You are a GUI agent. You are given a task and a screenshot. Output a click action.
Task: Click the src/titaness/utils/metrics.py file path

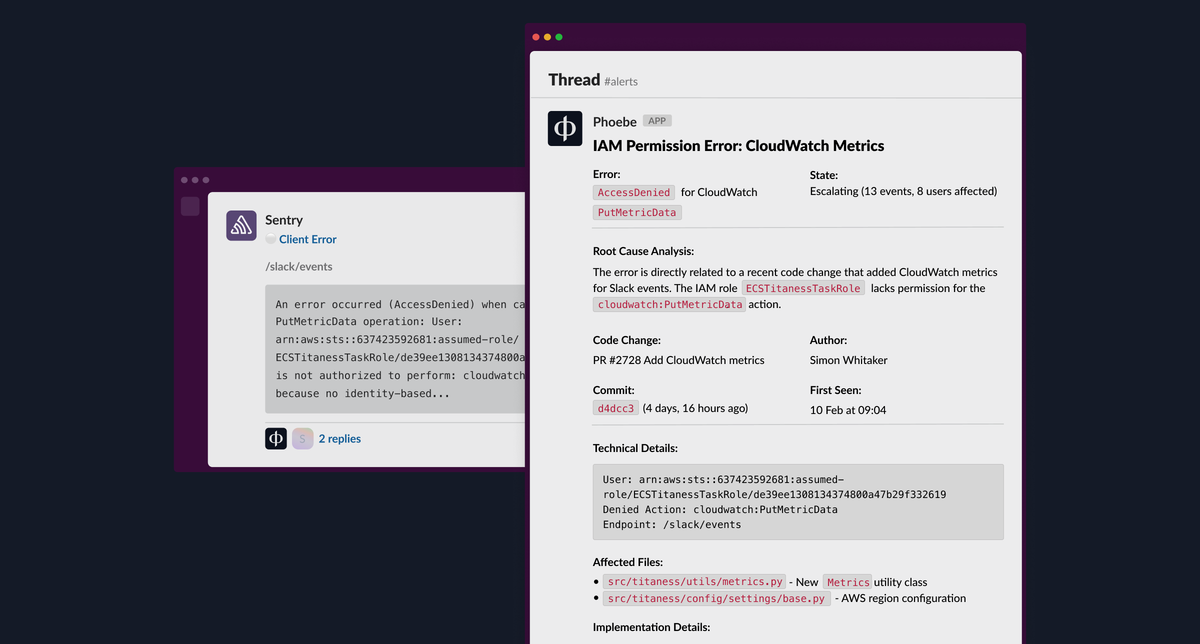pyautogui.click(x=693, y=582)
